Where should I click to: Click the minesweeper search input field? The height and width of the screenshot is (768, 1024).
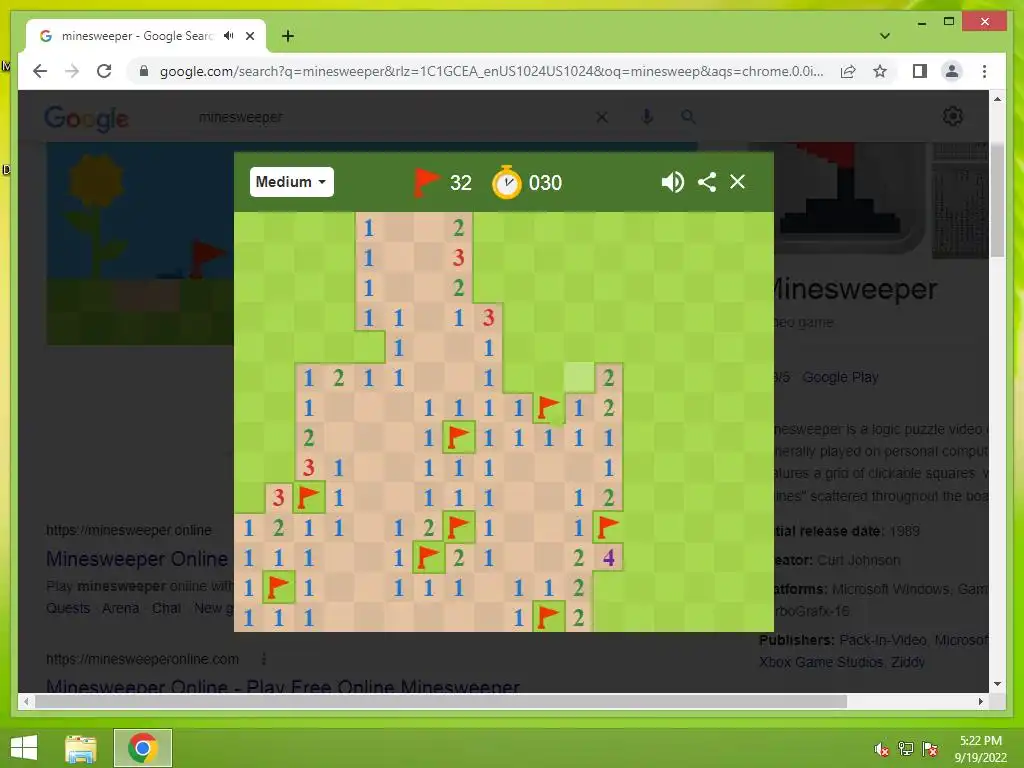392,118
